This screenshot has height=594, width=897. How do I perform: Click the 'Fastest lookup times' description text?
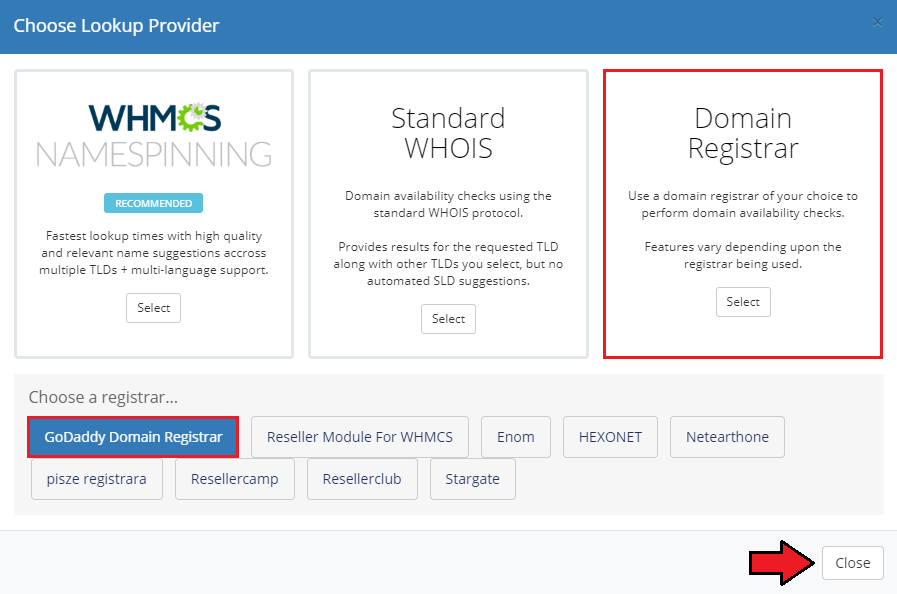point(153,253)
